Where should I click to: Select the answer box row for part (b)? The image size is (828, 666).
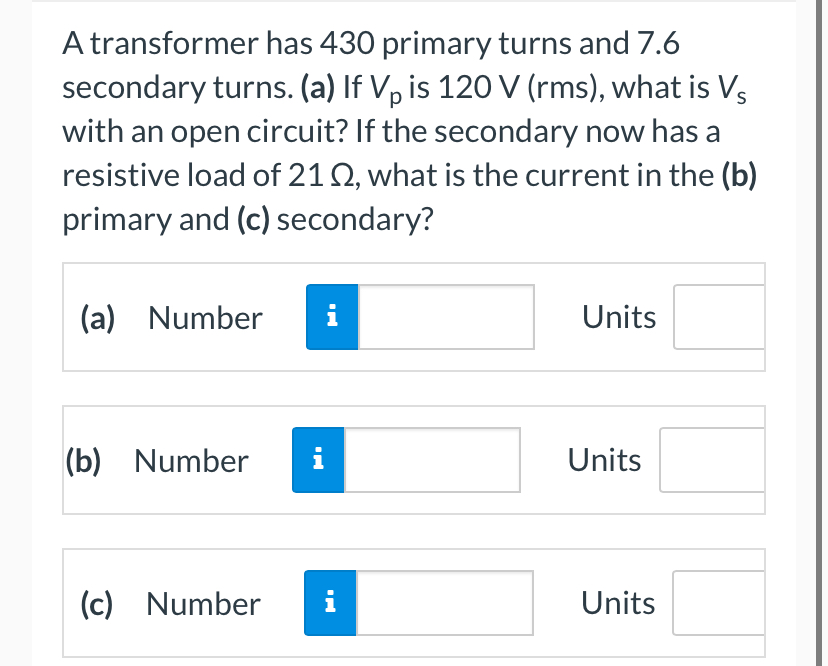[x=414, y=460]
